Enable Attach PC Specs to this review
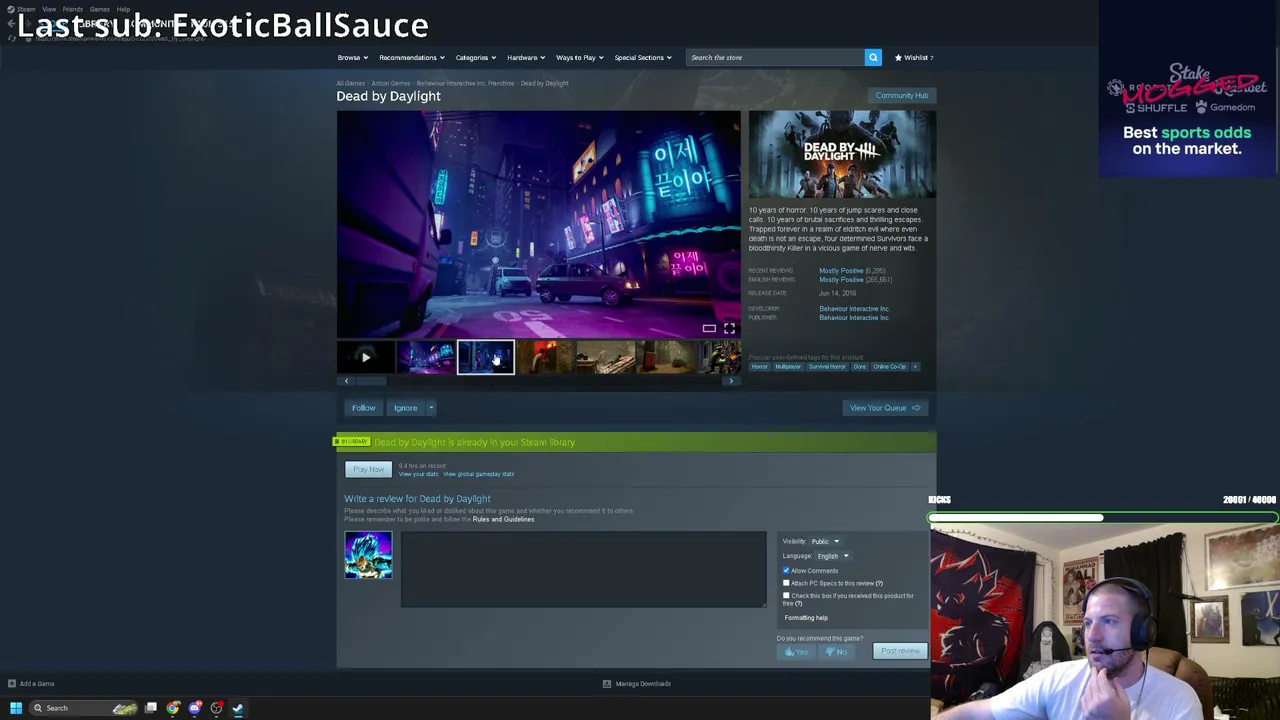The width and height of the screenshot is (1280, 720). [786, 583]
